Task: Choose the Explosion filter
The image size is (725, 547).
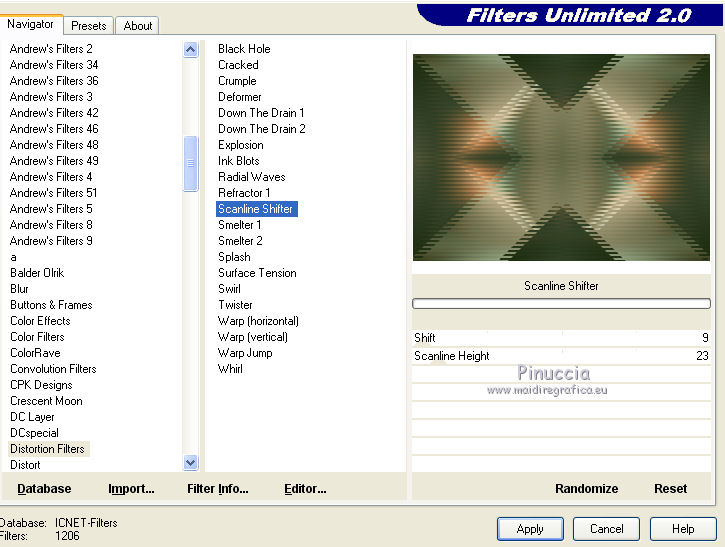Action: tap(240, 145)
